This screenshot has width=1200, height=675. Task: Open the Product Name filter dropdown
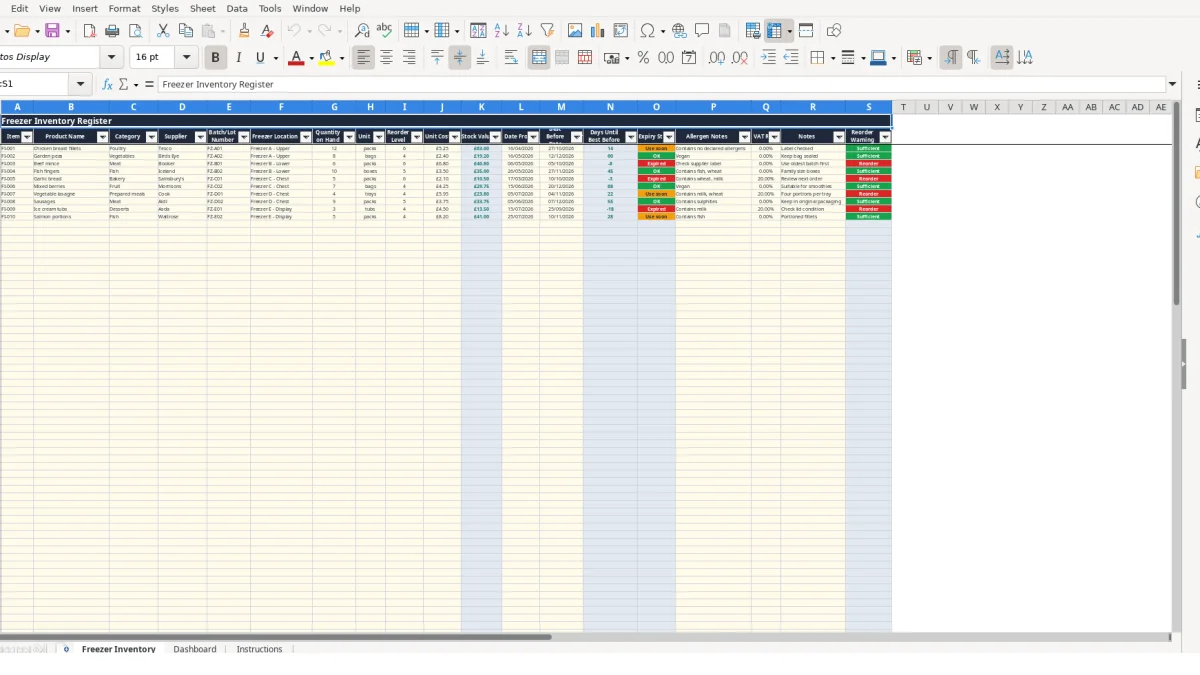pyautogui.click(x=102, y=137)
